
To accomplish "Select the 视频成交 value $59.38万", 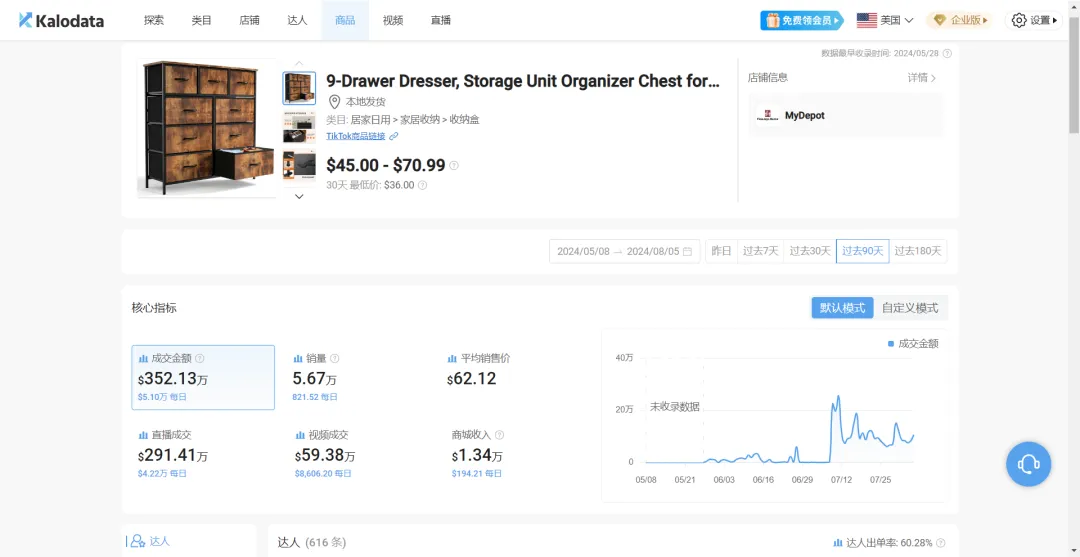I will [x=325, y=455].
